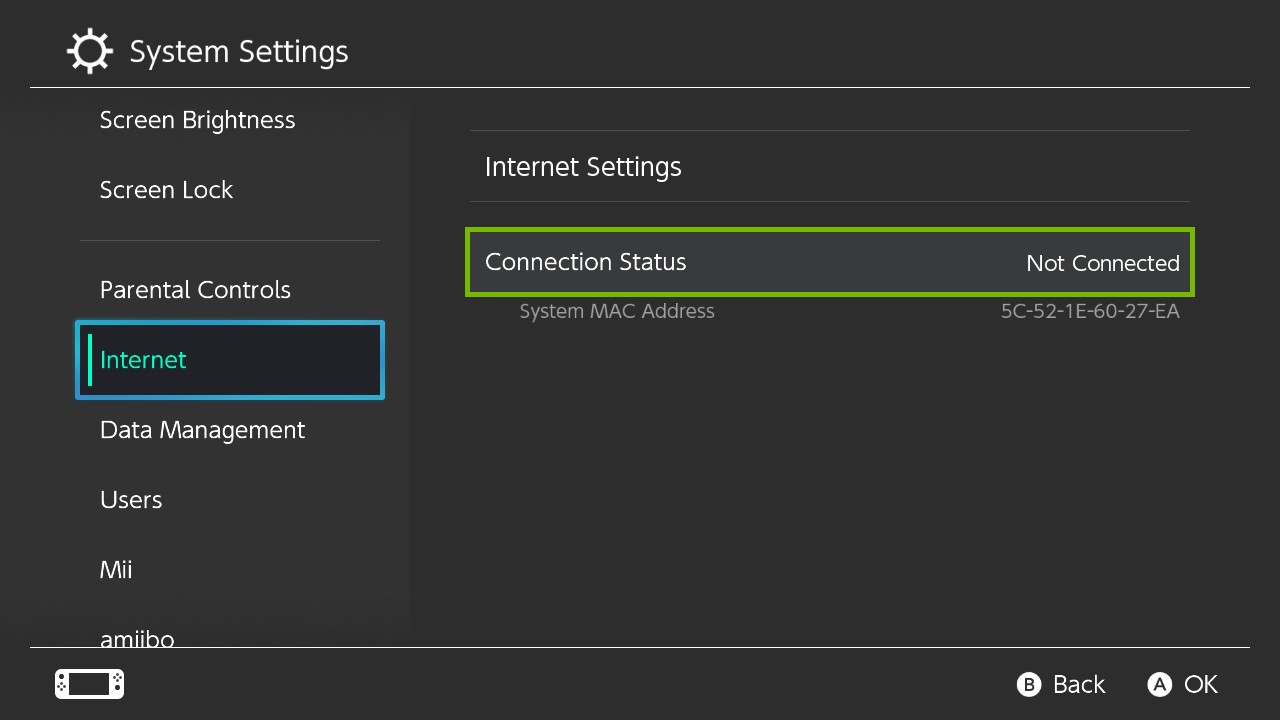Click the Not Connected status text

pyautogui.click(x=1103, y=263)
